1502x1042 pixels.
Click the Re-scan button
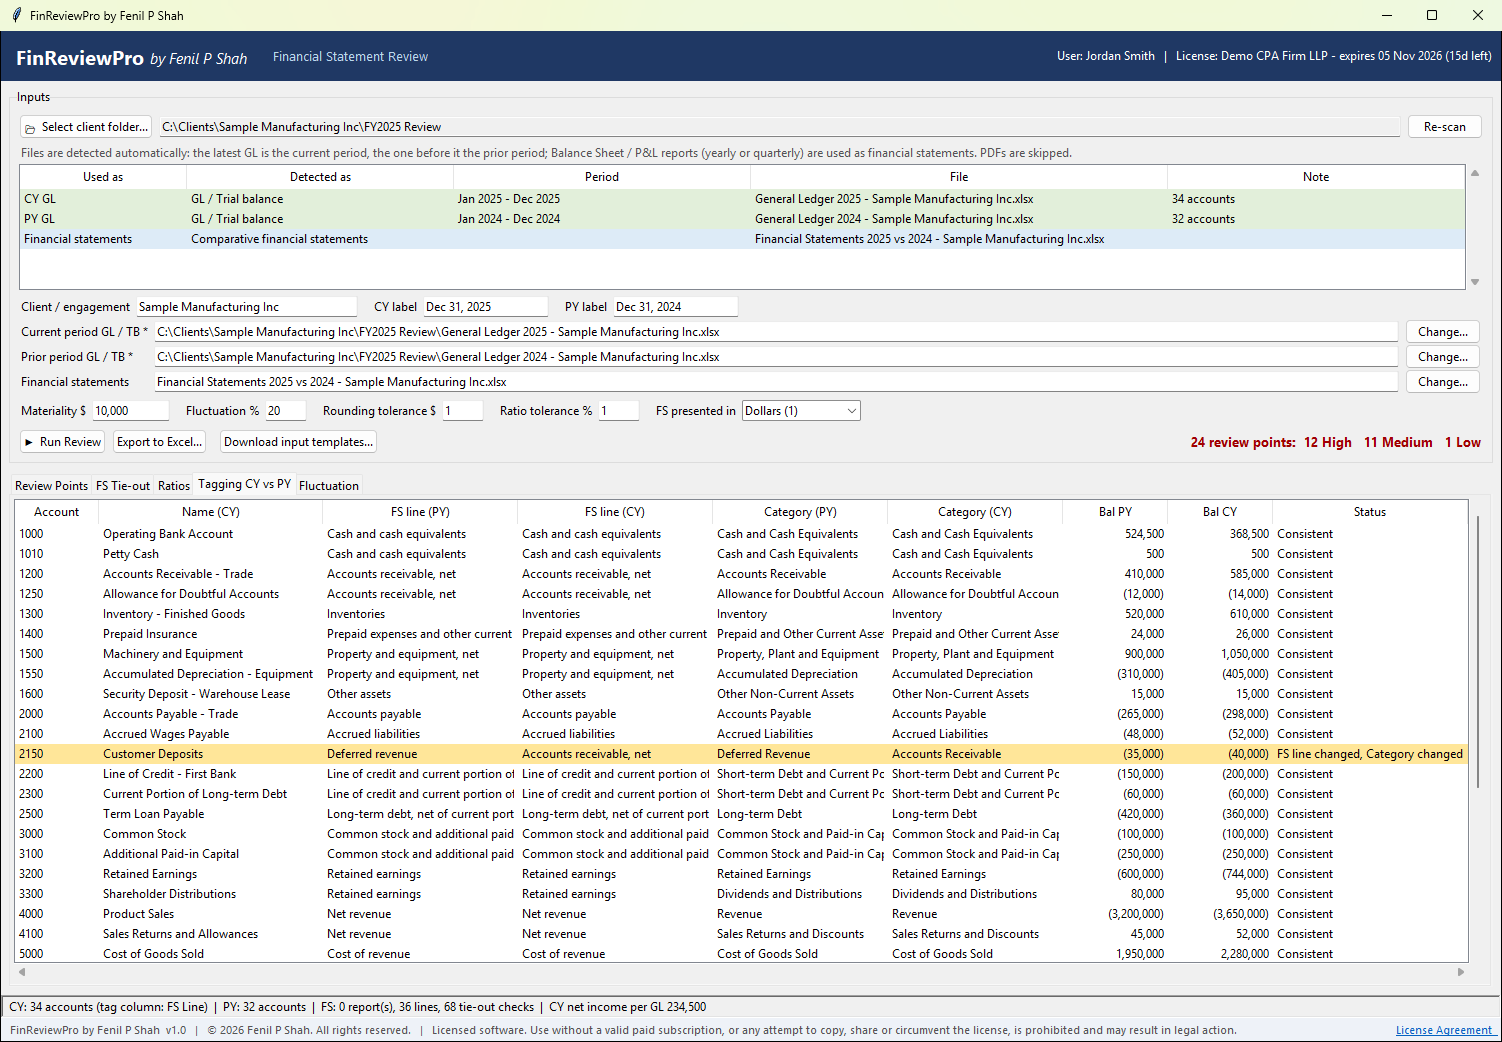click(x=1444, y=127)
